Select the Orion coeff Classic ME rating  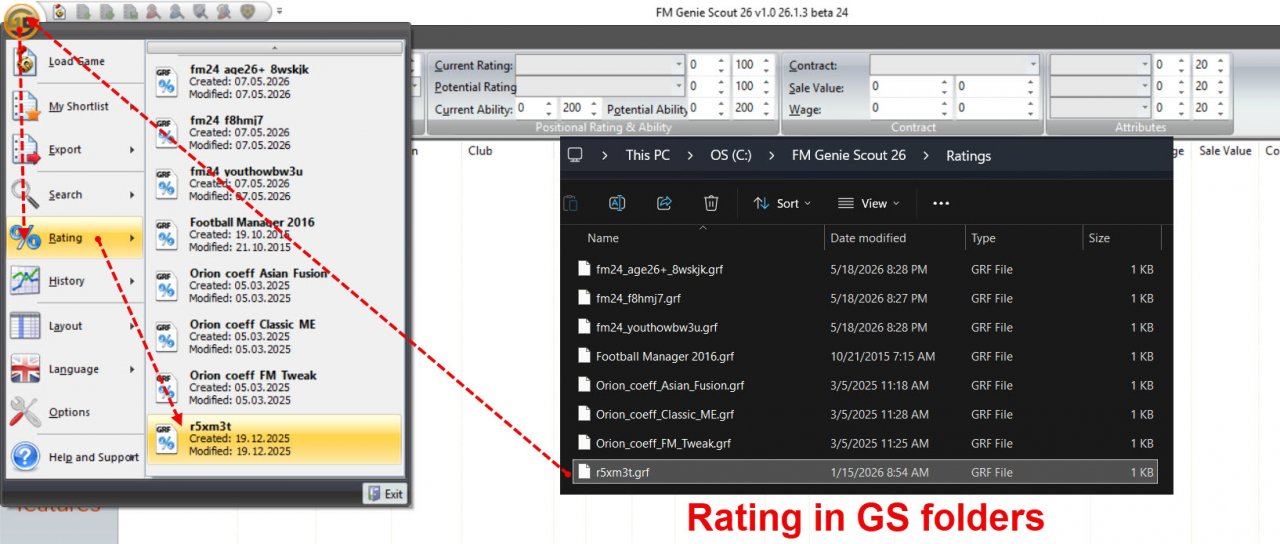click(x=275, y=336)
